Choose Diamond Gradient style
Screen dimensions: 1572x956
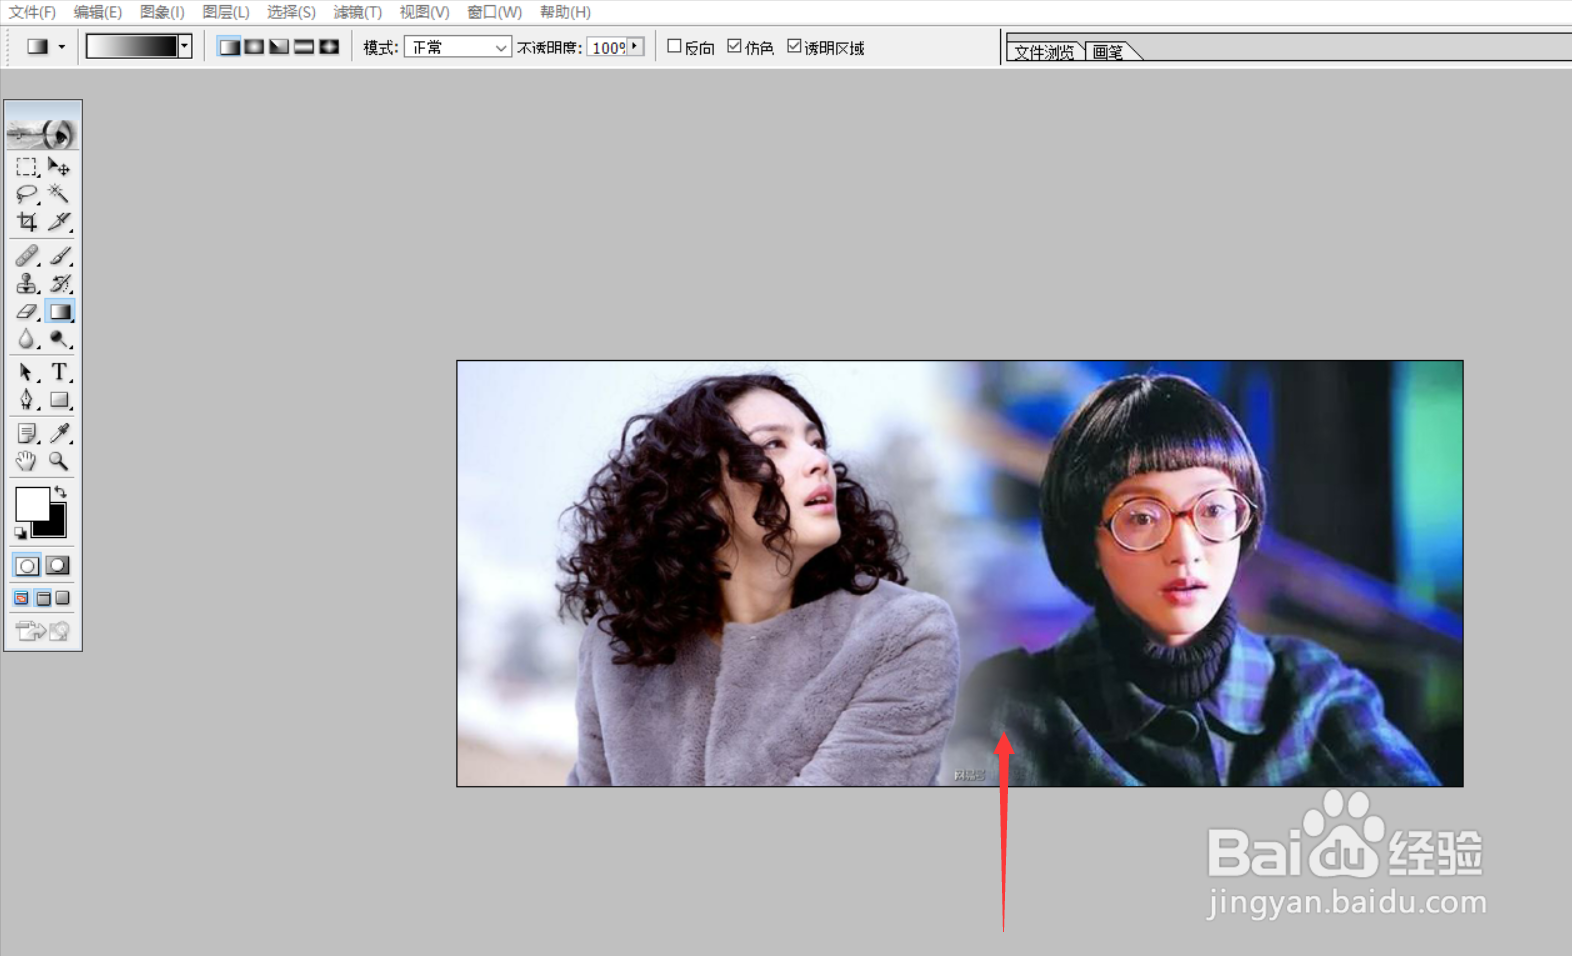[x=329, y=47]
